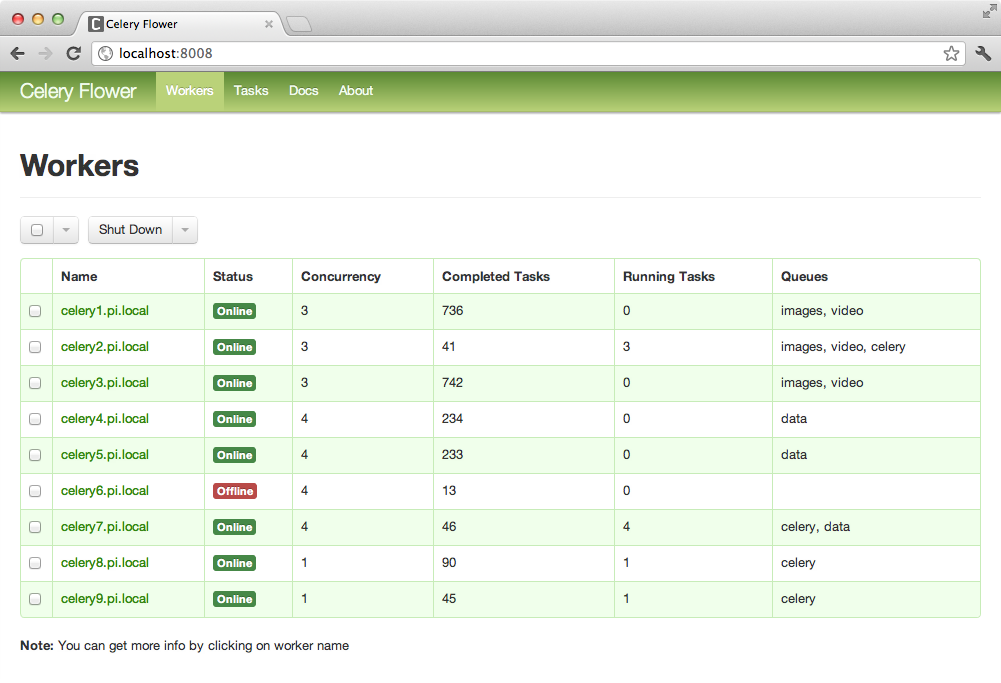This screenshot has width=1001, height=683.
Task: Open worker celery5.pi.local details
Action: 105,454
